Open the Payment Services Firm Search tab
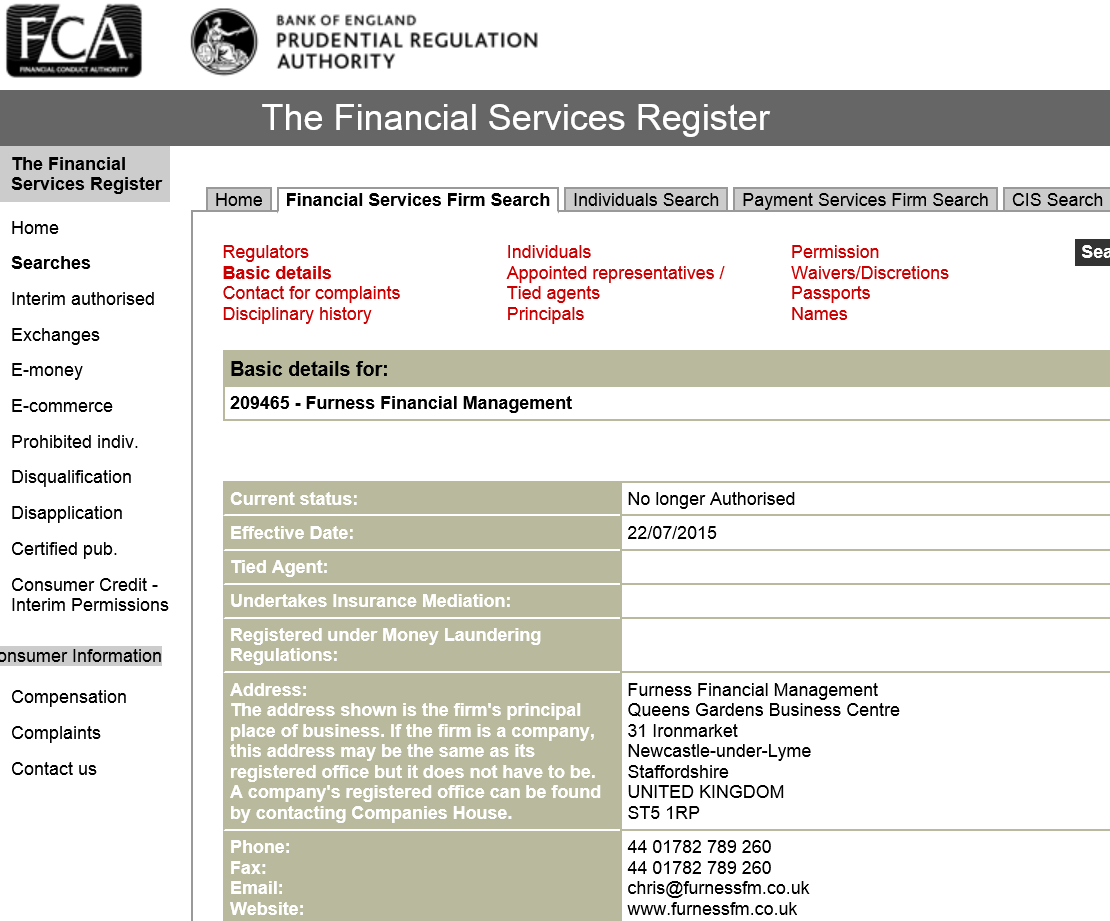Viewport: 1110px width, 921px height. coord(865,200)
